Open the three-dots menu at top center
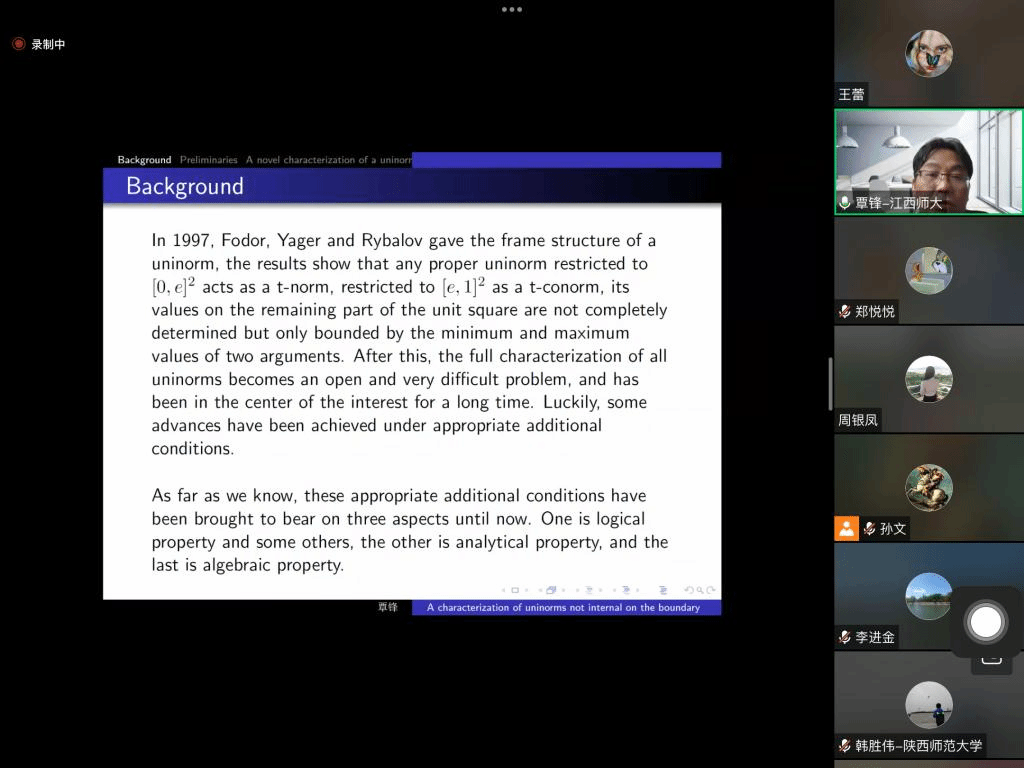Screen dimensions: 1024x768 click(512, 10)
